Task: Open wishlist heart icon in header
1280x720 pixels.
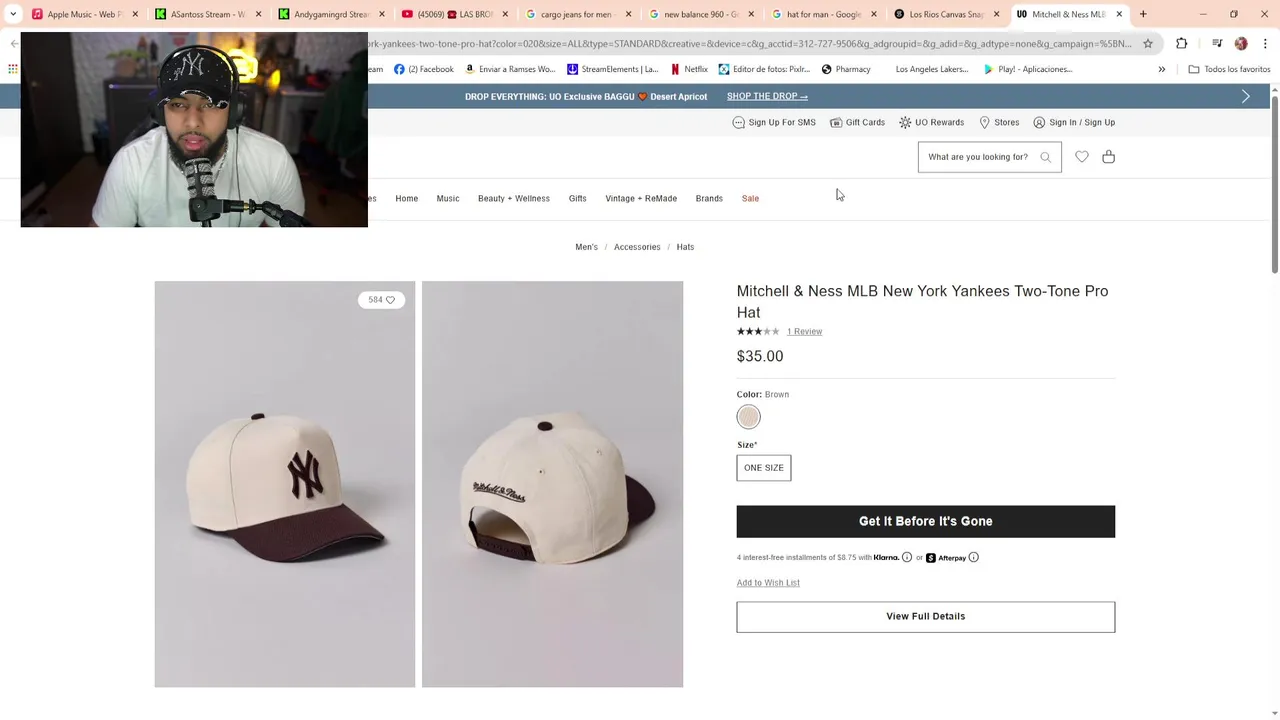Action: point(1082,157)
